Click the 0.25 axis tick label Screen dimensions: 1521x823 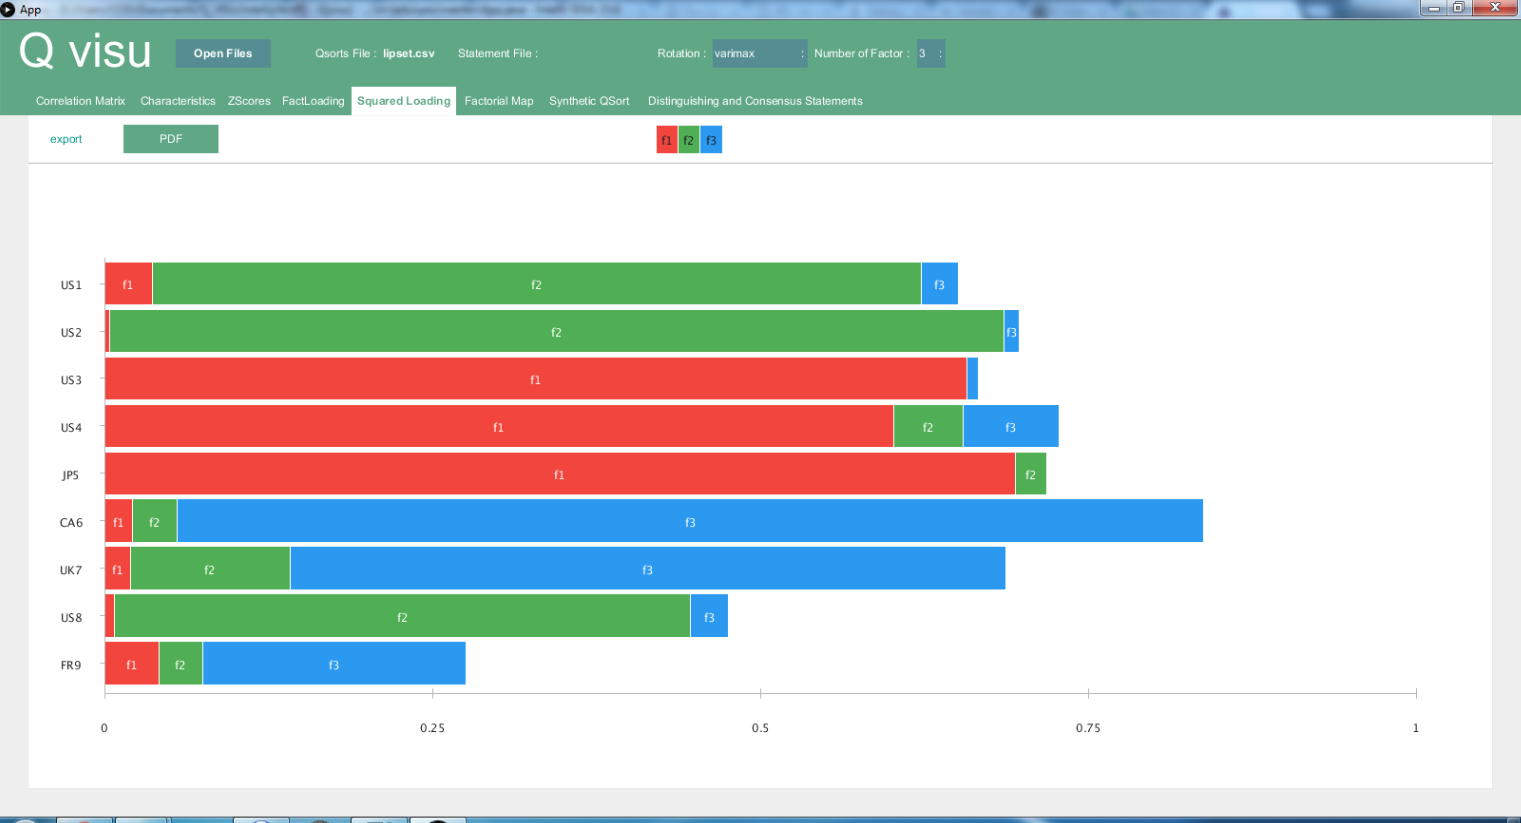[432, 728]
